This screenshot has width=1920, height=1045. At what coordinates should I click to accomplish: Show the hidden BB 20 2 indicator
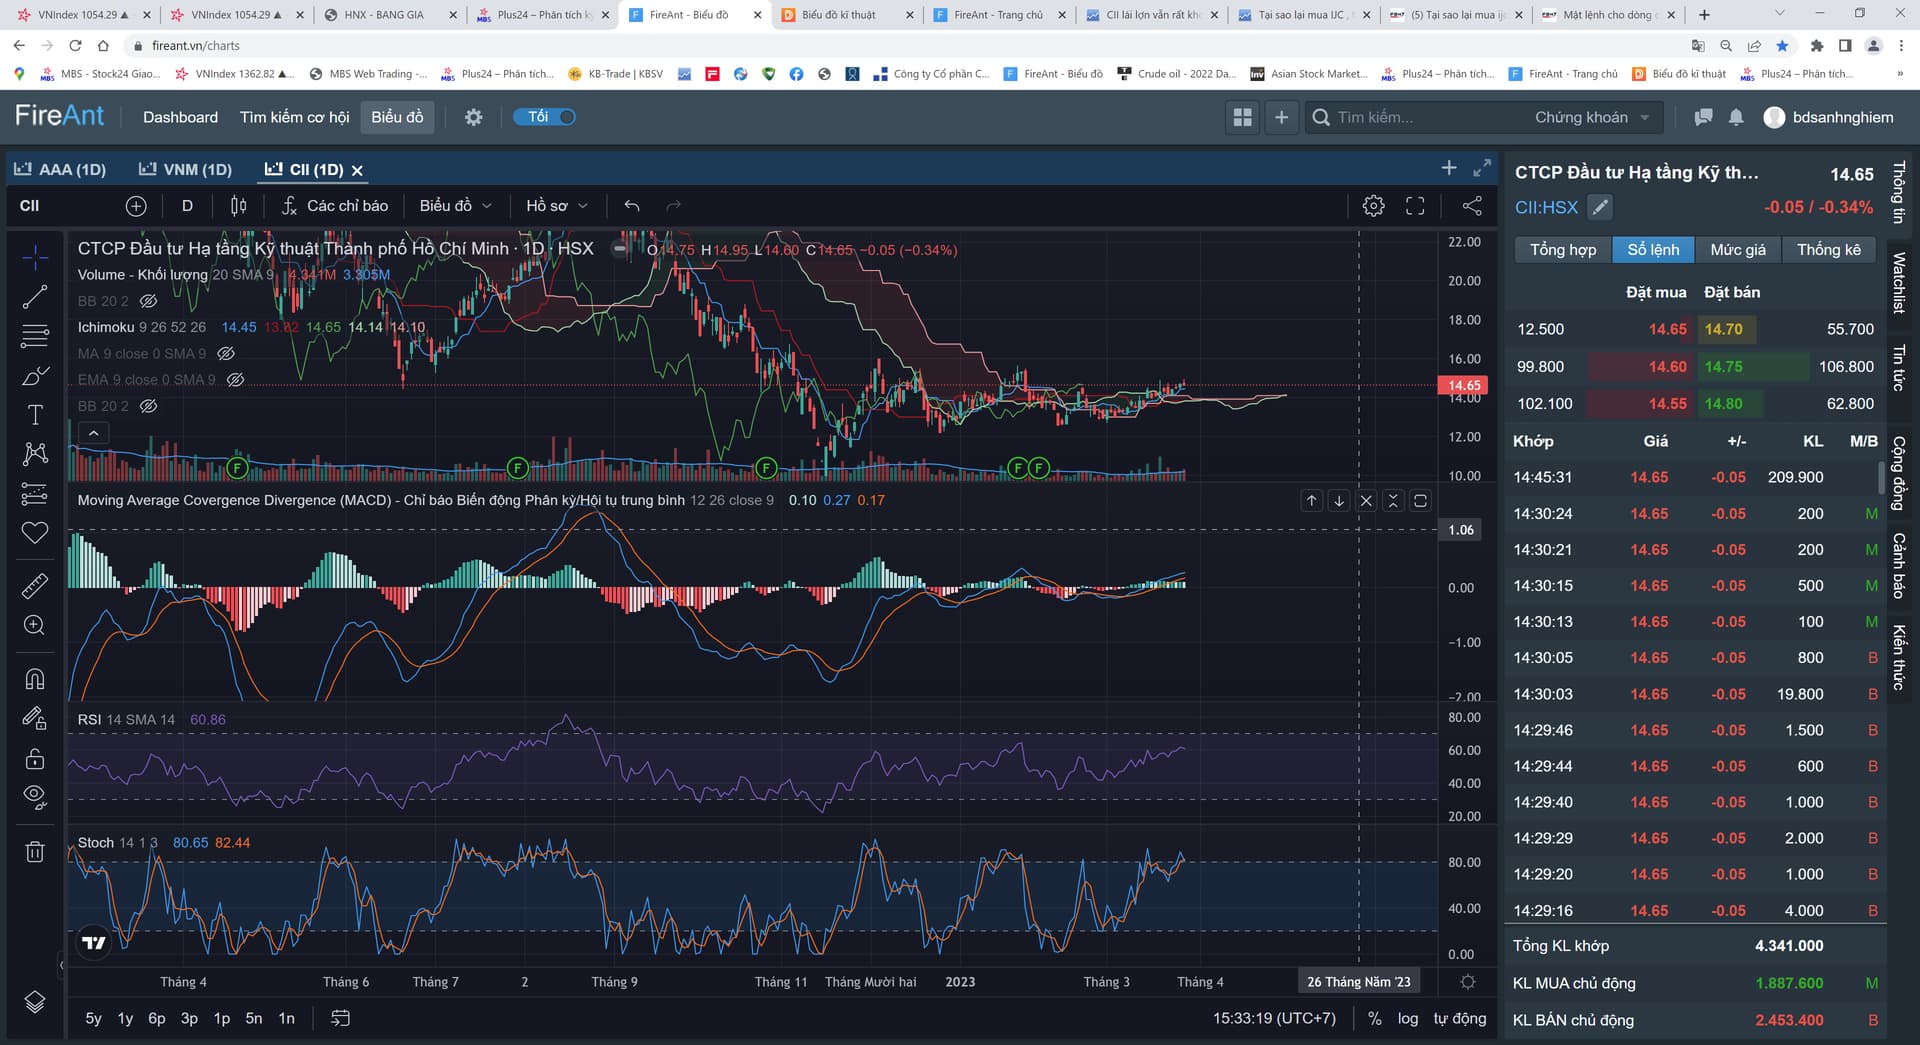149,301
